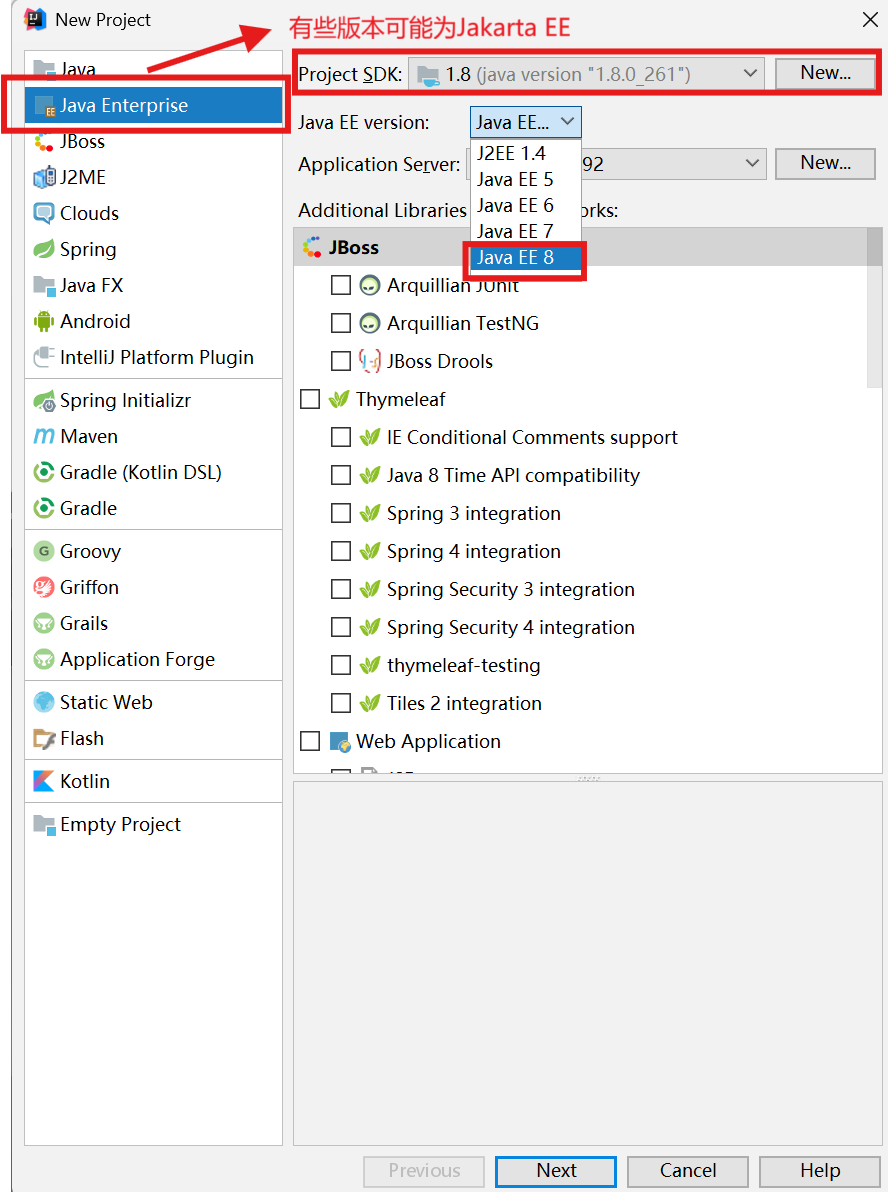
Task: Open Help for New Project dialog
Action: [x=820, y=1171]
